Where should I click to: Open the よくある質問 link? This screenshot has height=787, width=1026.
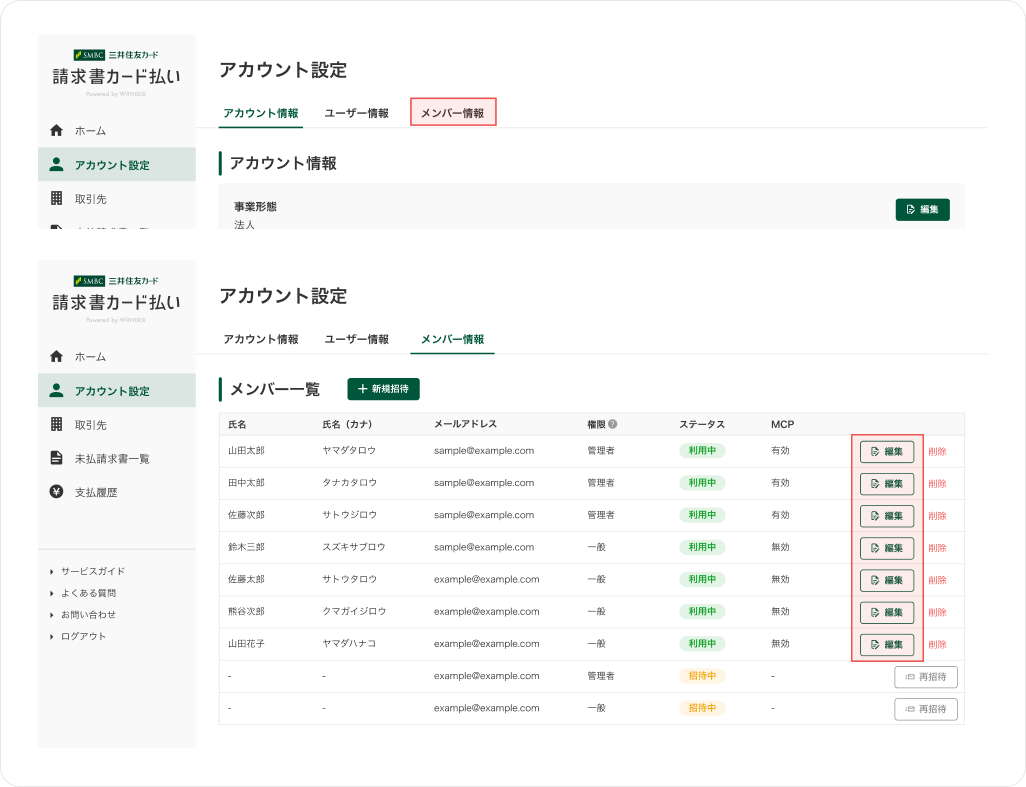pos(88,593)
